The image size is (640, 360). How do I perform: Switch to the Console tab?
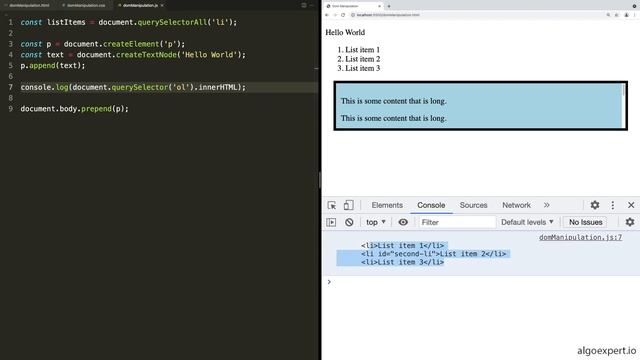click(431, 205)
